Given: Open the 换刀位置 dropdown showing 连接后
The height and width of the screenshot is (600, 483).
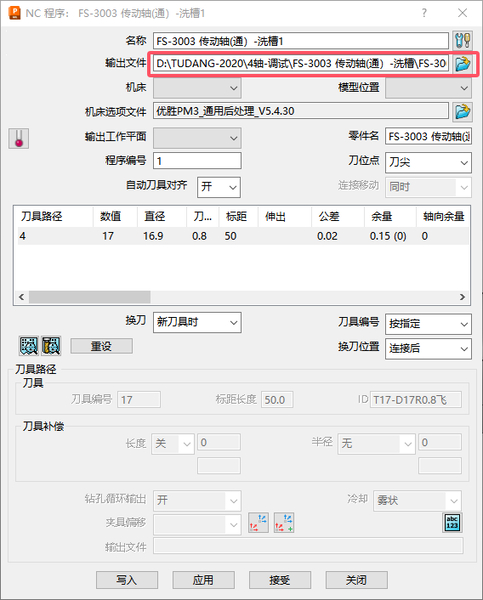Looking at the screenshot, I should coord(428,349).
